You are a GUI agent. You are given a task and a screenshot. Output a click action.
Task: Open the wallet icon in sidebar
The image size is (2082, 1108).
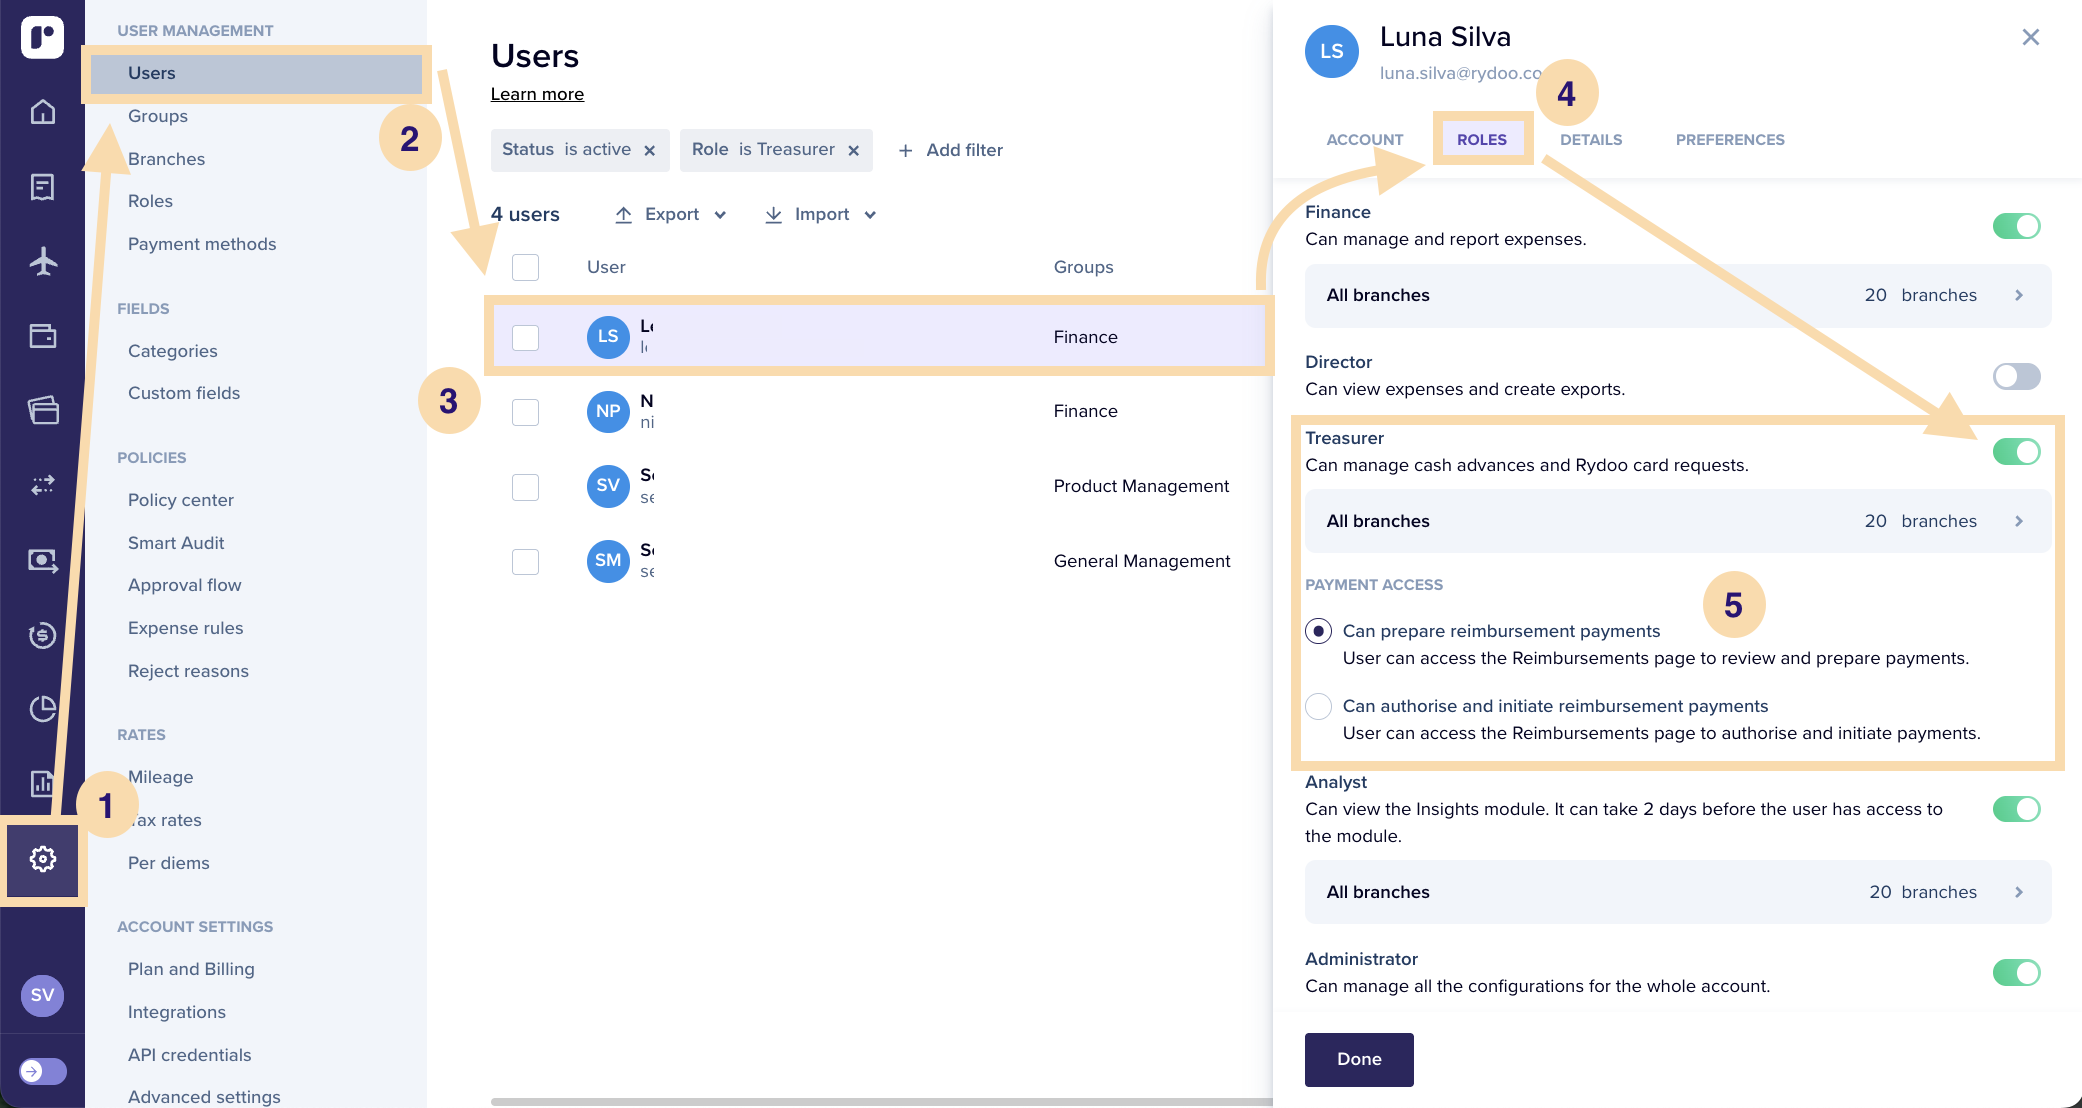coord(42,336)
